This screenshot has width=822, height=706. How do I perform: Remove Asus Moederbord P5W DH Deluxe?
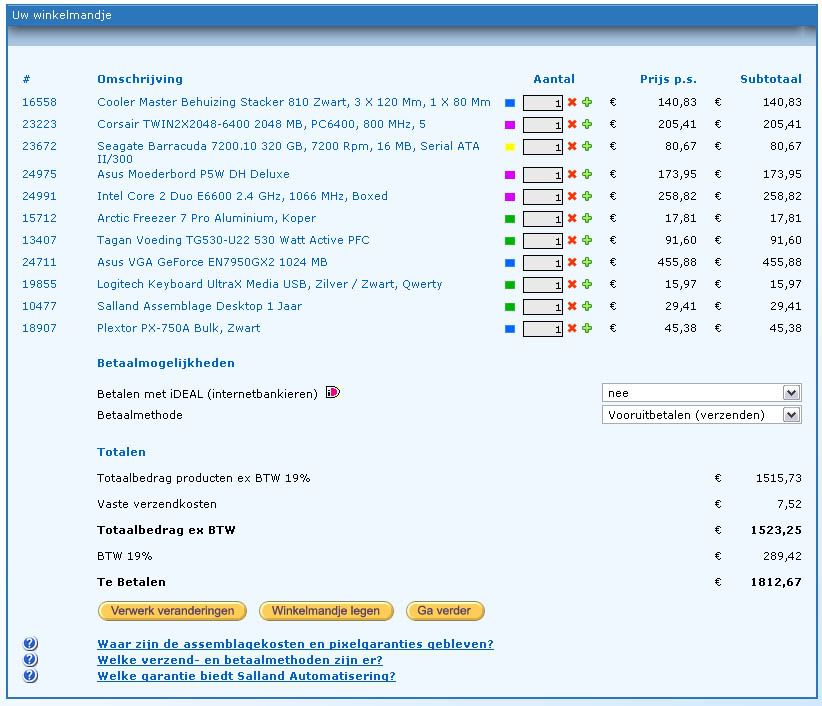pos(572,174)
